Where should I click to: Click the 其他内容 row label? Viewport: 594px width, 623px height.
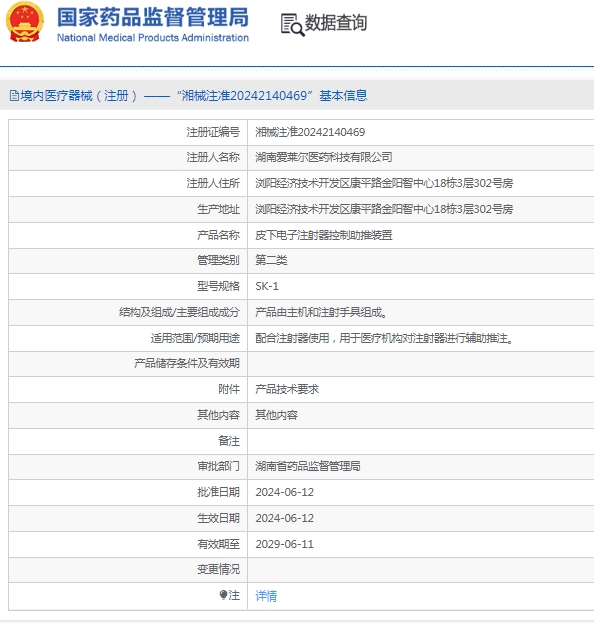pyautogui.click(x=219, y=415)
